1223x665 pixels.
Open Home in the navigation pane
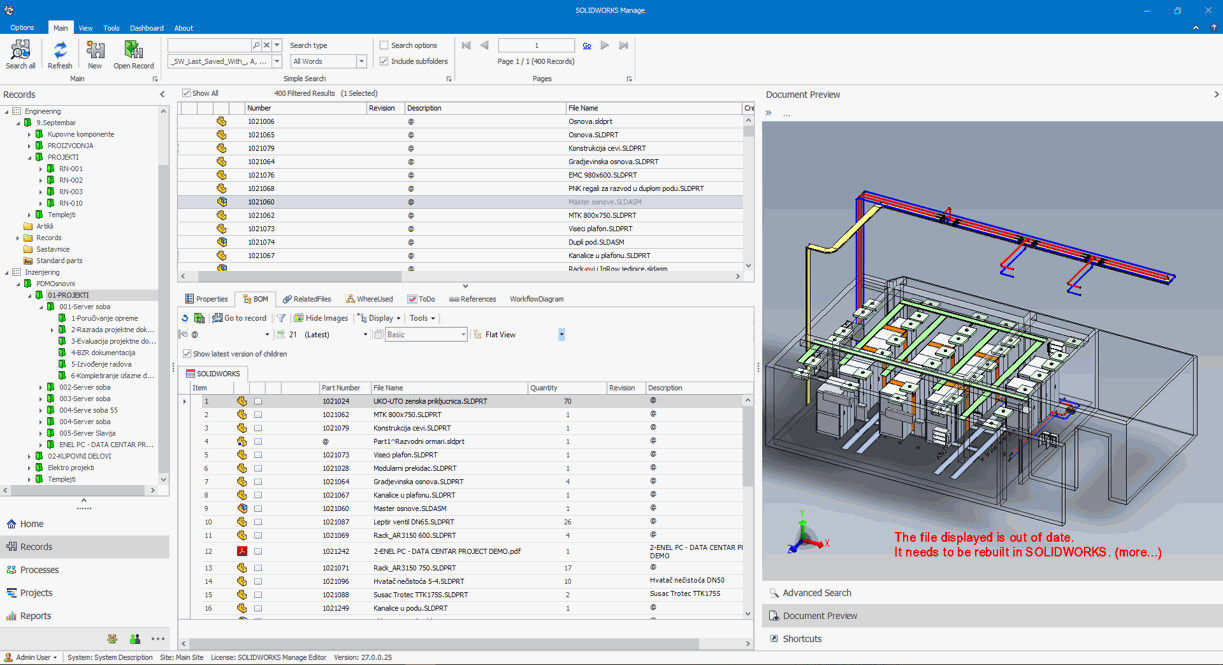[32, 524]
